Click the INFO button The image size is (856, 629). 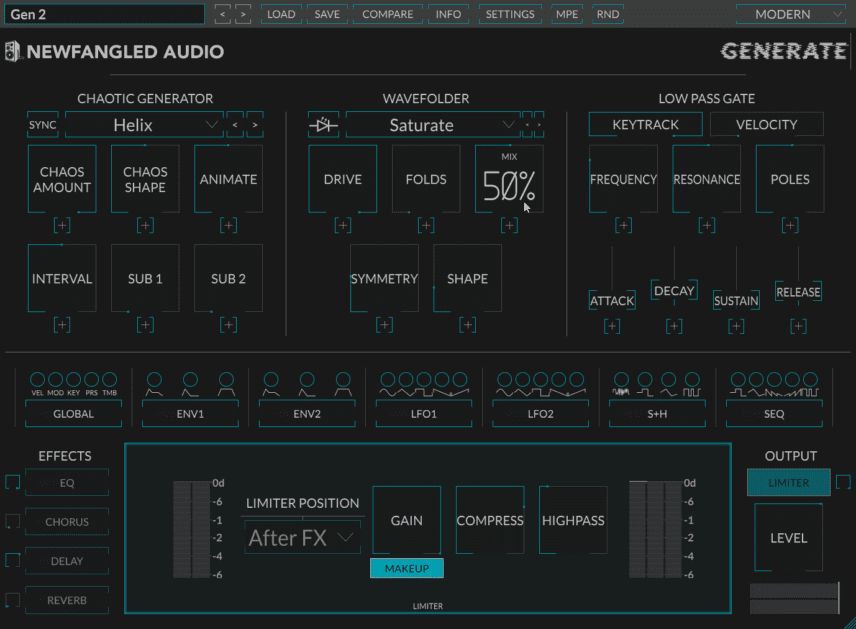[x=448, y=14]
